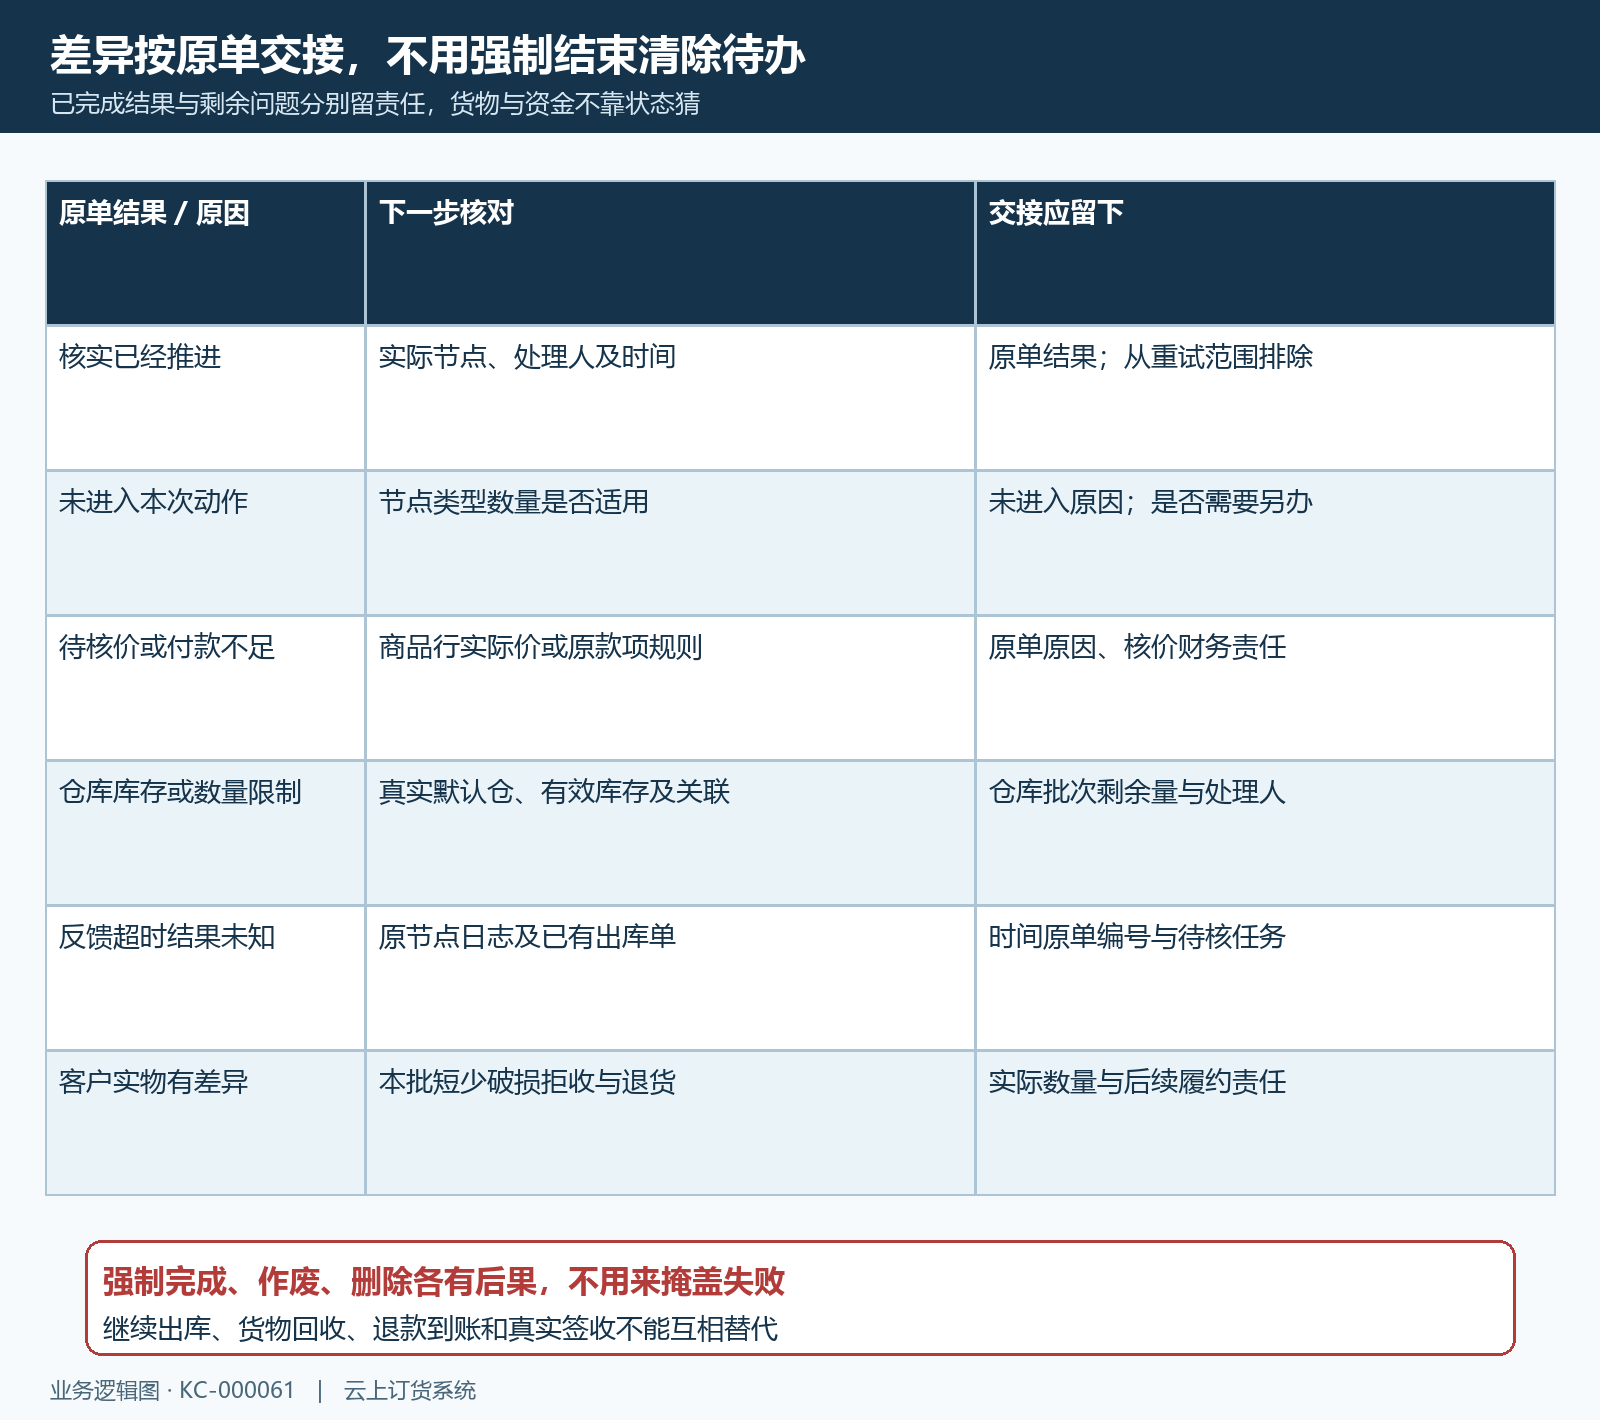The height and width of the screenshot is (1420, 1600).
Task: Select the cell 商品行实际价或原款项规则
Action: (x=670, y=688)
